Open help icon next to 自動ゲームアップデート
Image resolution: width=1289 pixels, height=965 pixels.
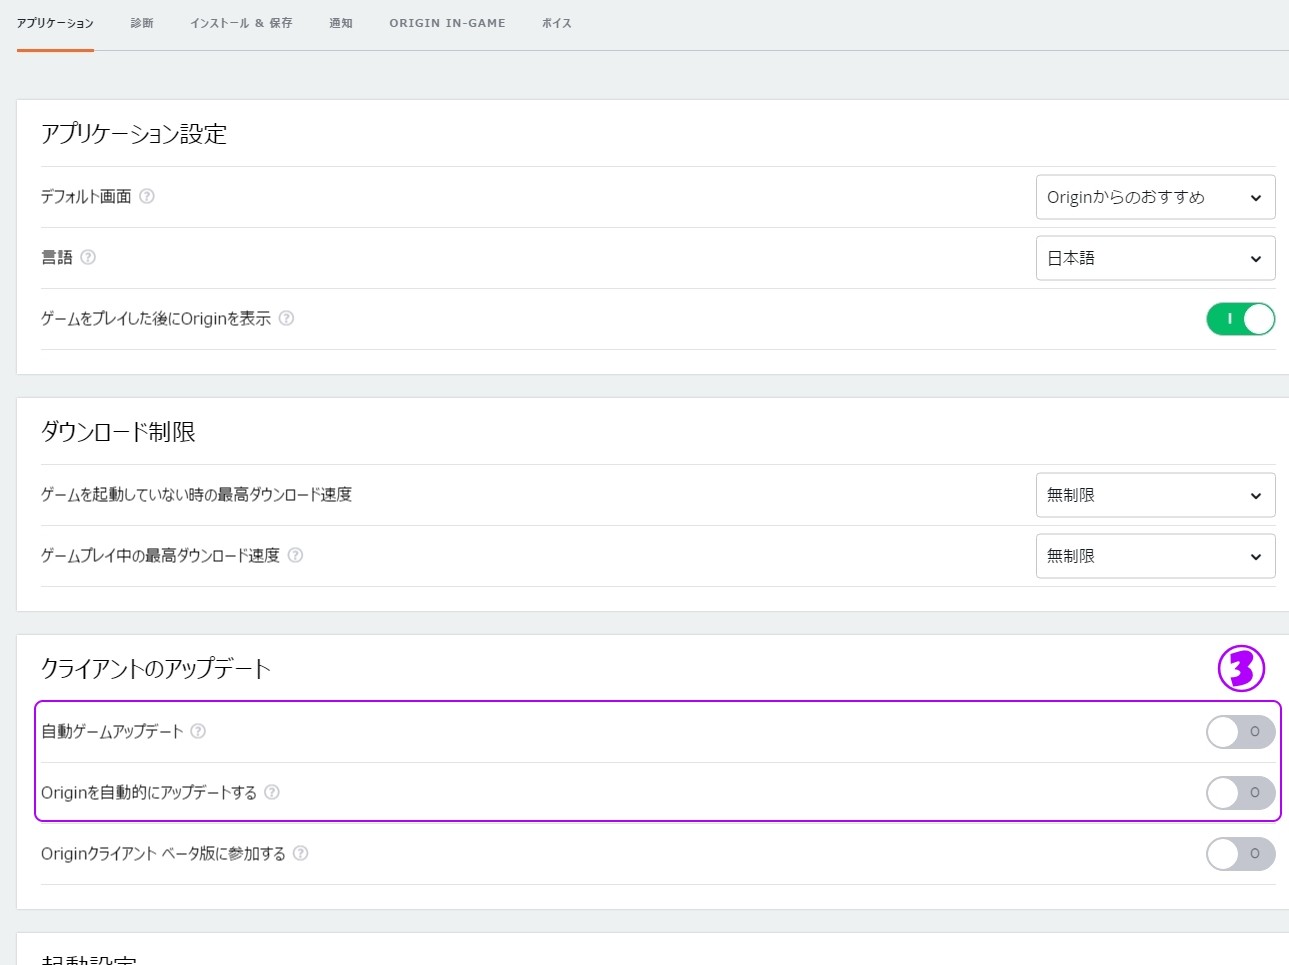(198, 731)
